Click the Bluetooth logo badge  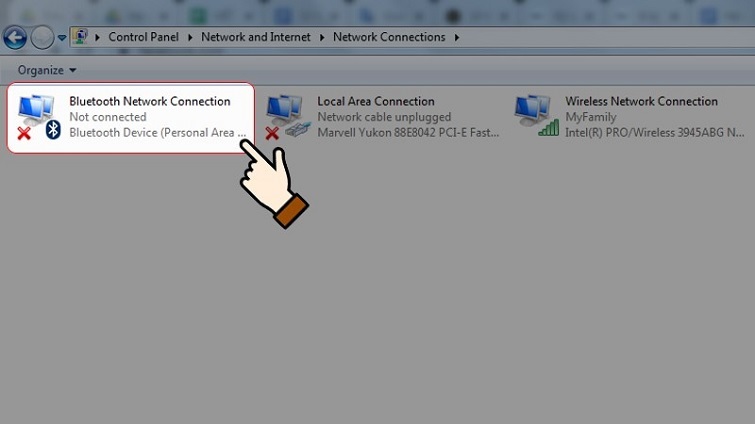[x=53, y=130]
